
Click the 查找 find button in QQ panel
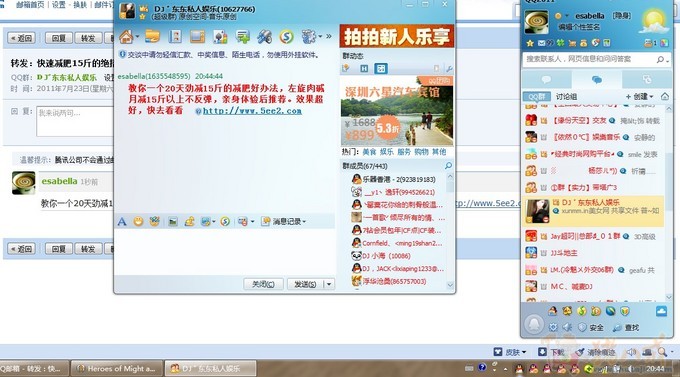(x=626, y=328)
